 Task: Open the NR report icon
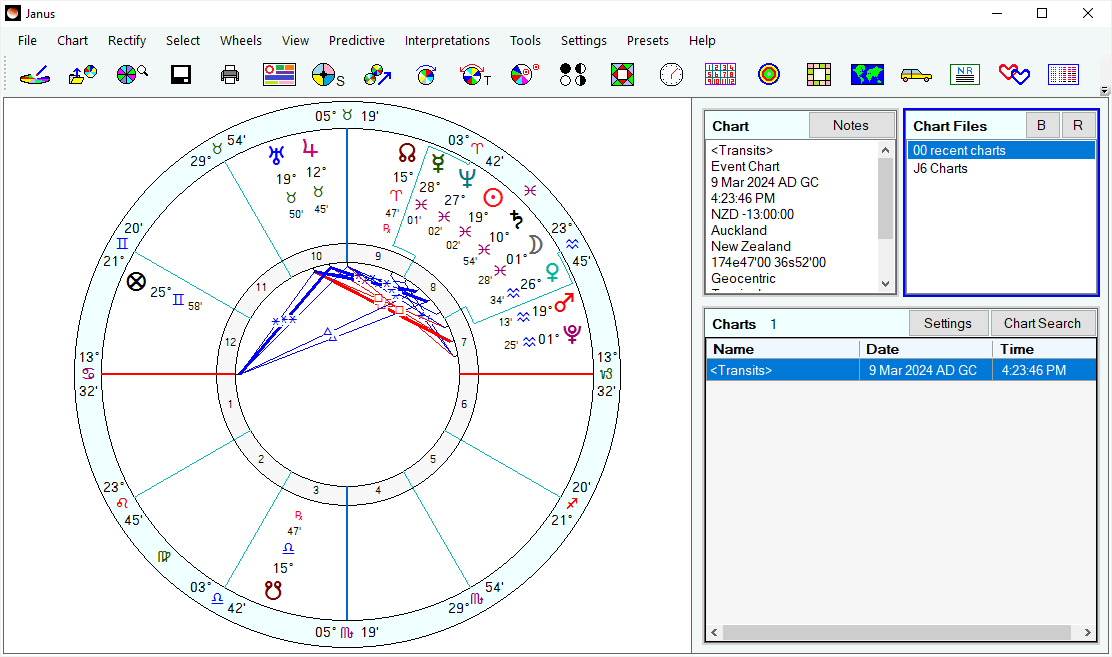click(964, 74)
